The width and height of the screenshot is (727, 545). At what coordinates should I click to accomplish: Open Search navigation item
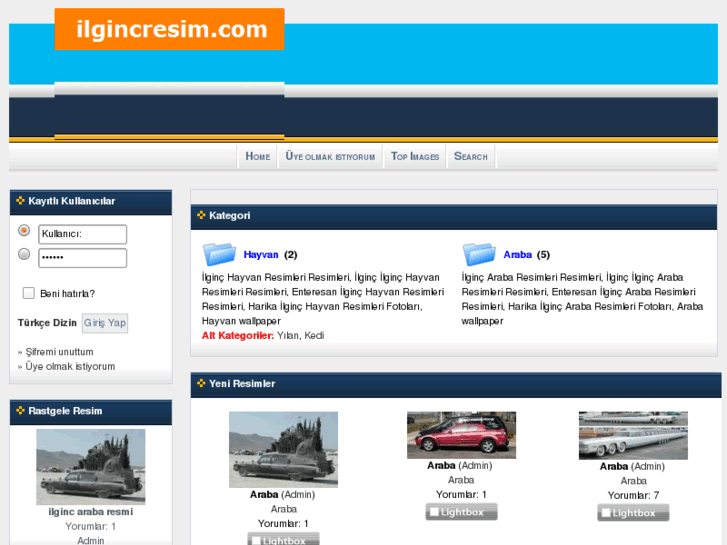(x=471, y=156)
